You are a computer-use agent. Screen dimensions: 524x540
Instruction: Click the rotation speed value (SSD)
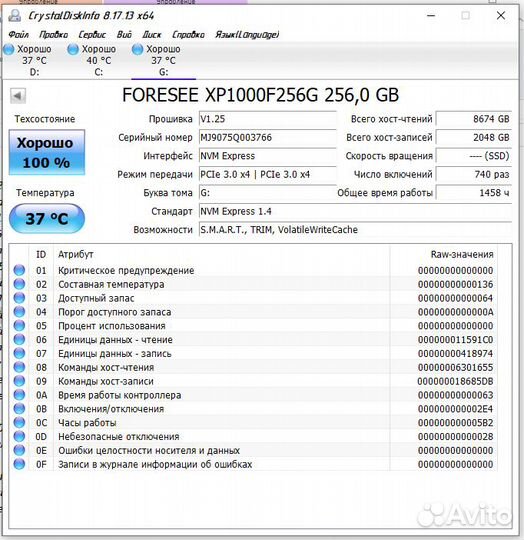474,156
